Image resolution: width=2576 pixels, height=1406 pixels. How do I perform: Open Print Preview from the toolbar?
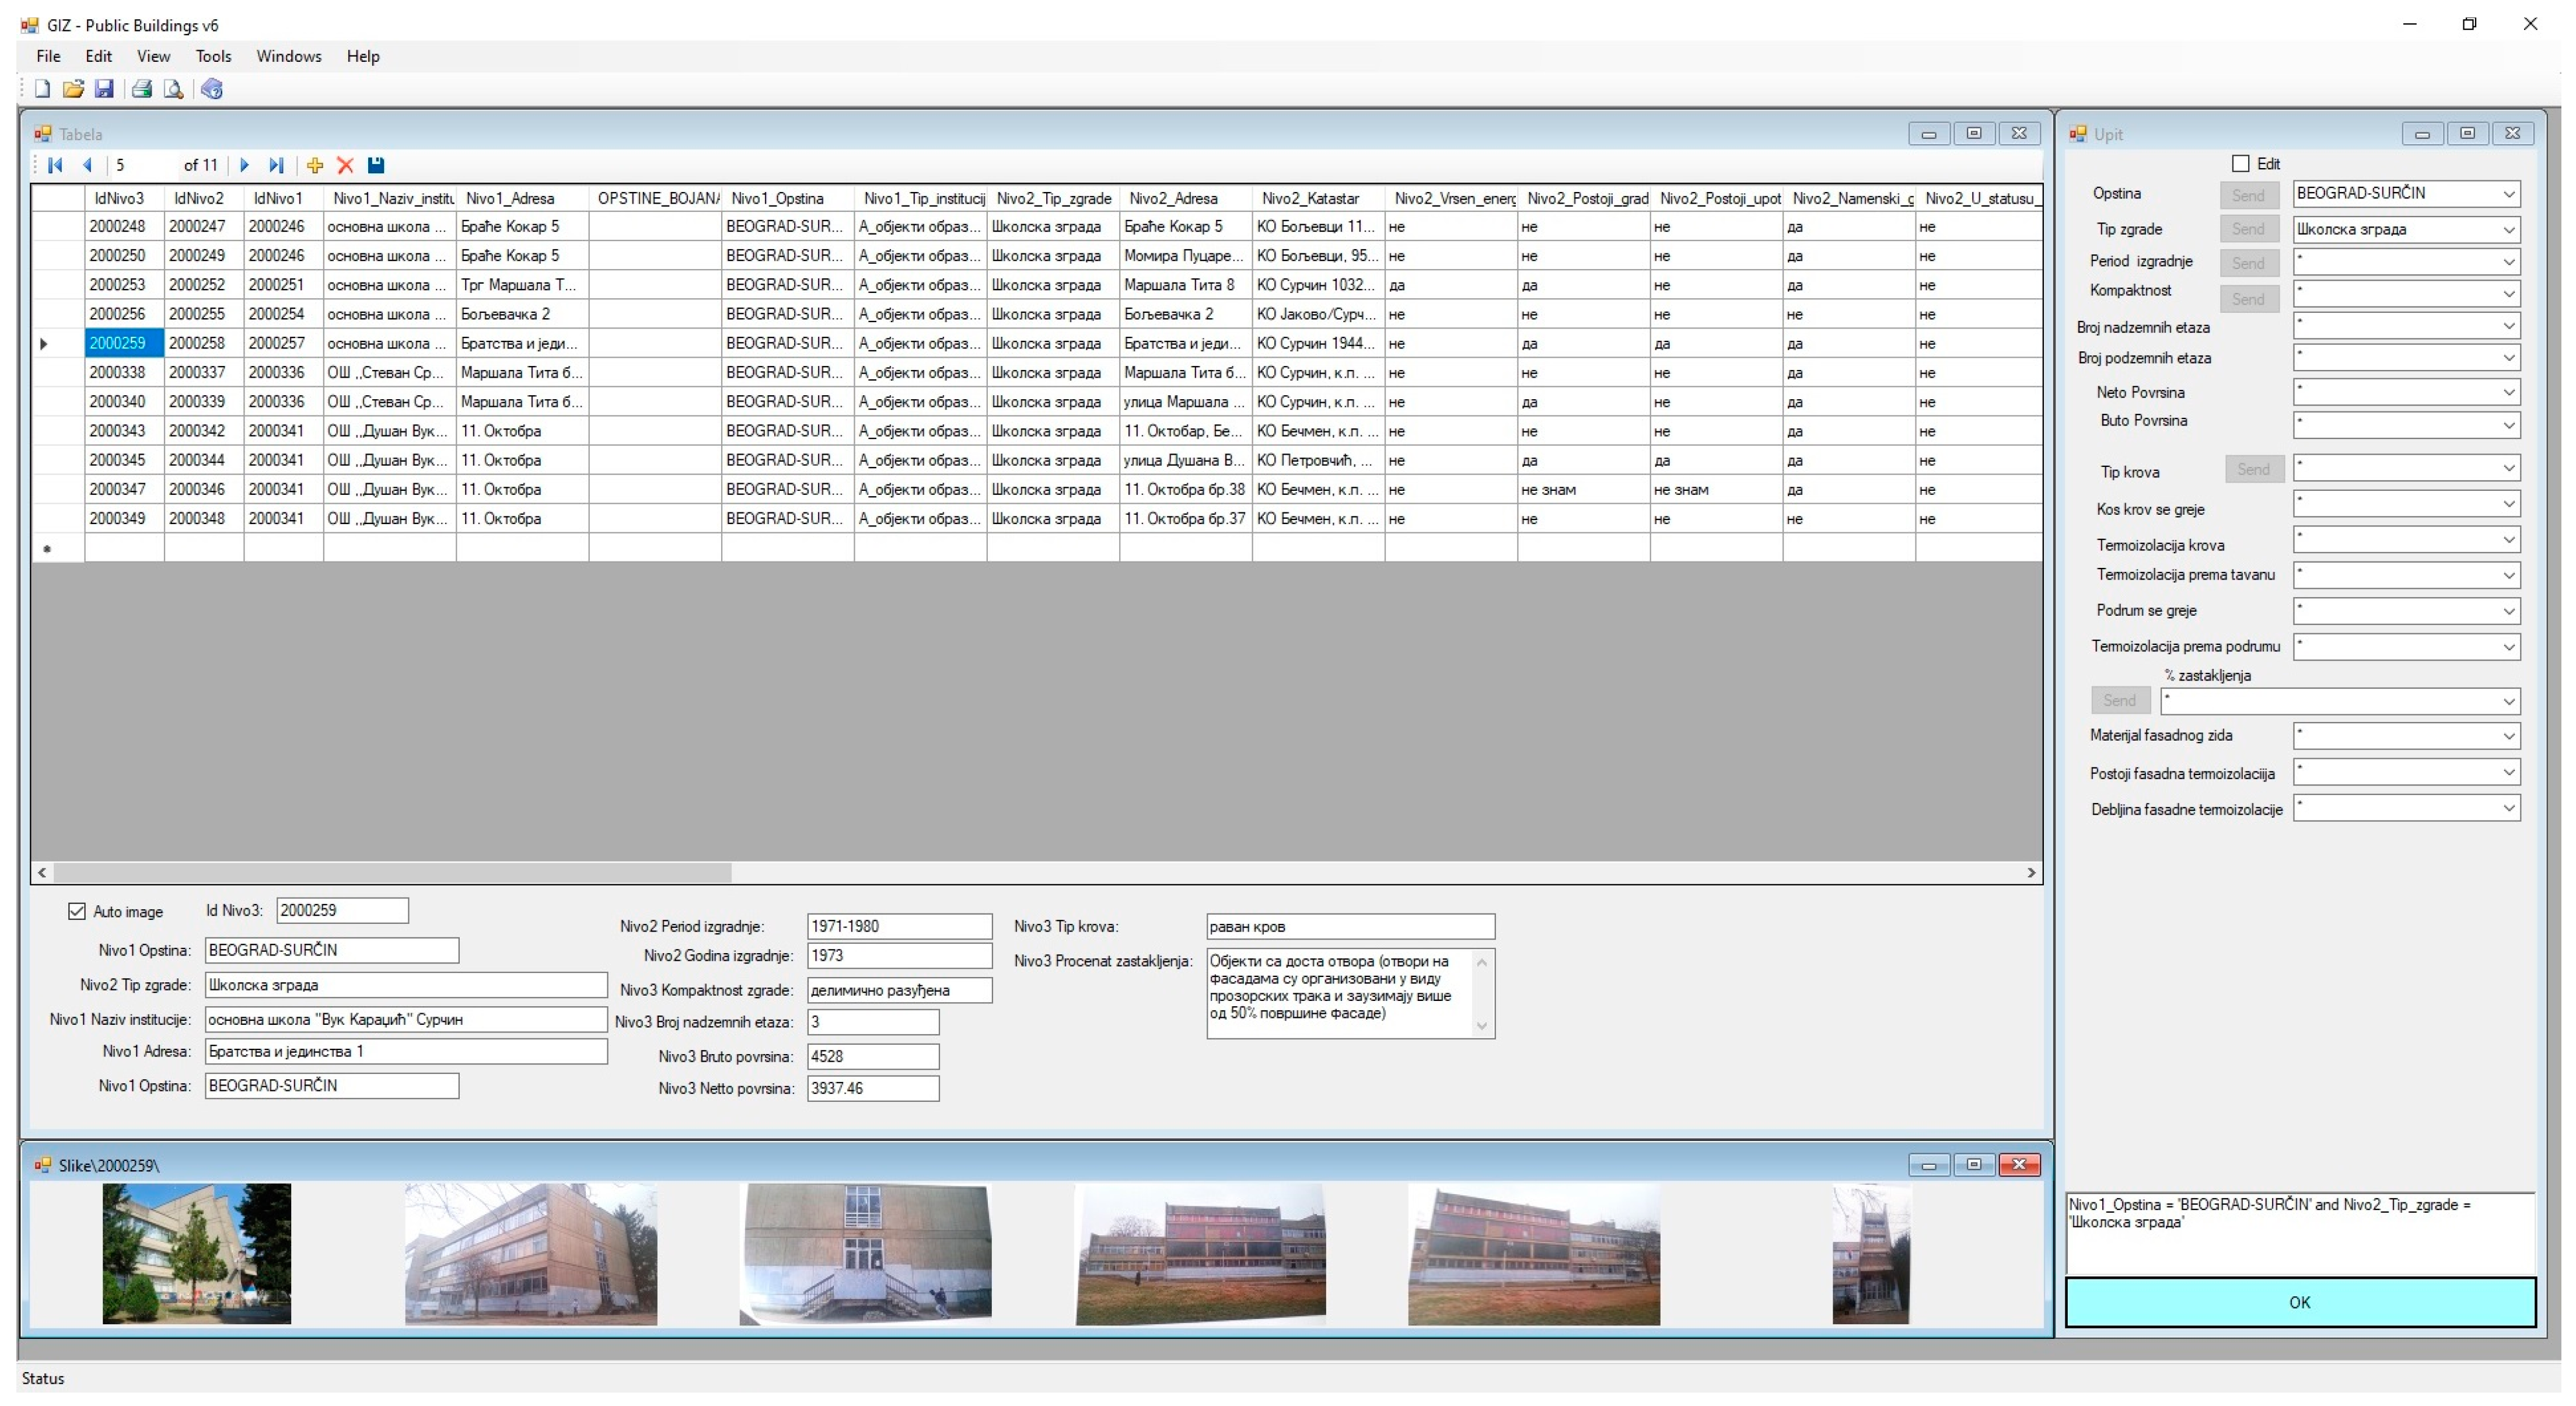(173, 89)
